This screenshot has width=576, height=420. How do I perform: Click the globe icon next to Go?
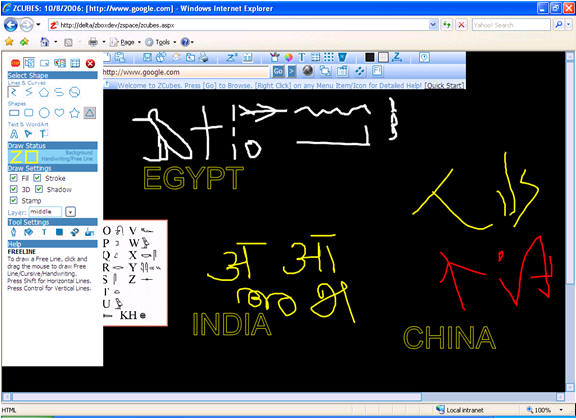click(307, 70)
